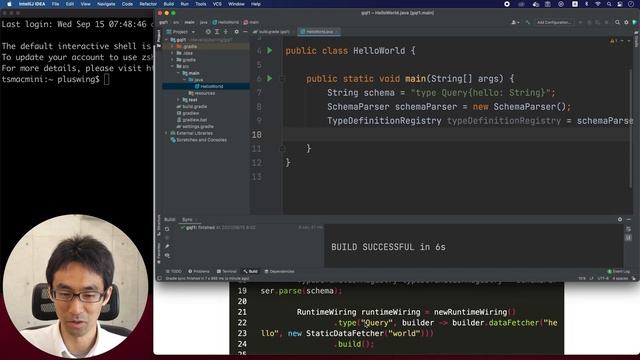Click Expand All in Project panel toolbar
The image size is (640, 360).
[217, 31]
